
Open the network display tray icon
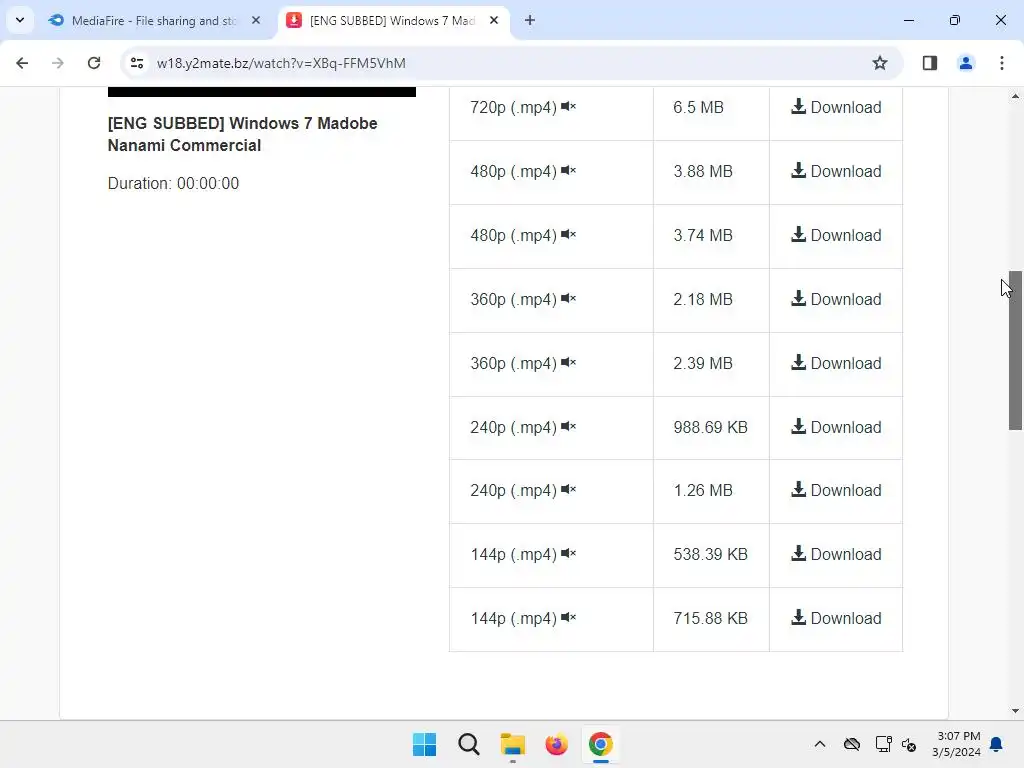[x=884, y=744]
